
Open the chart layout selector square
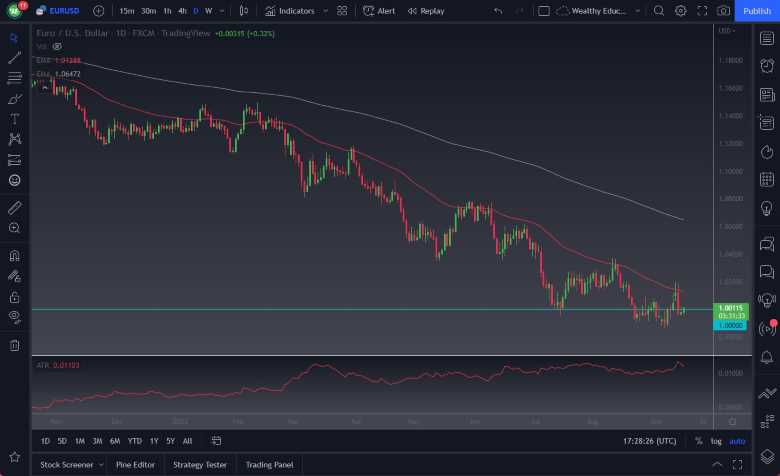pos(544,11)
